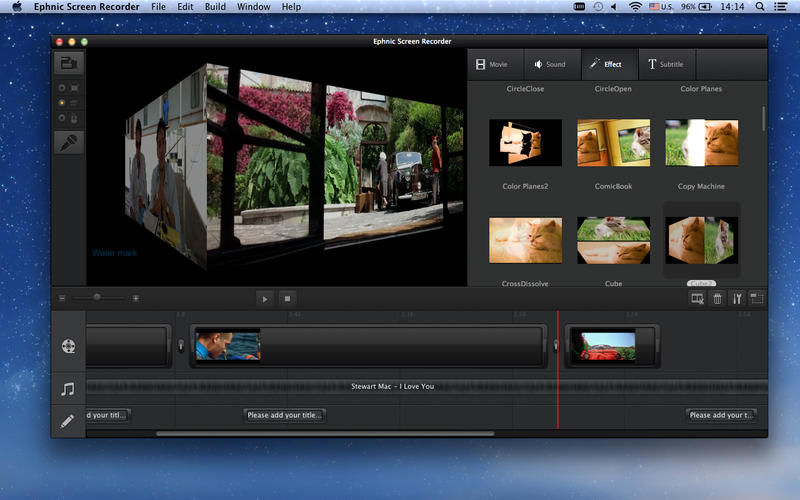Select the leftmost partially visible title block
This screenshot has height=500, width=800.
coord(108,415)
